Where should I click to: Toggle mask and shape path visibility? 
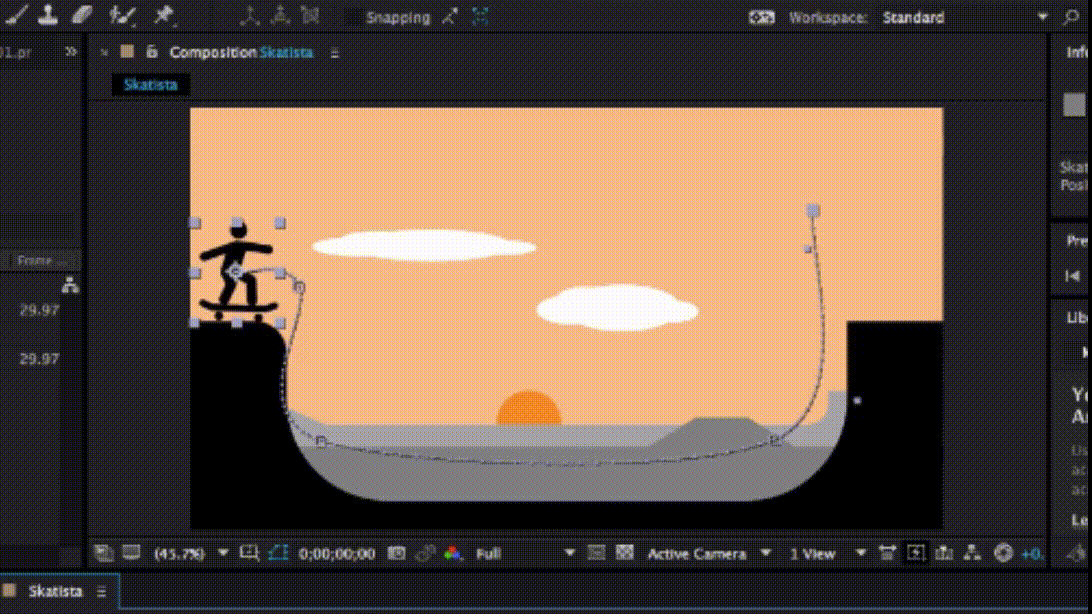point(278,553)
